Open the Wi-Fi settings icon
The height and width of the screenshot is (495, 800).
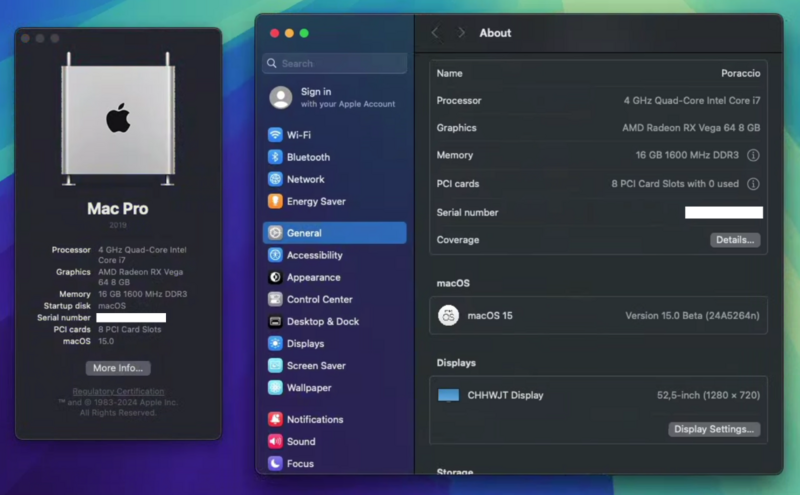click(x=275, y=135)
